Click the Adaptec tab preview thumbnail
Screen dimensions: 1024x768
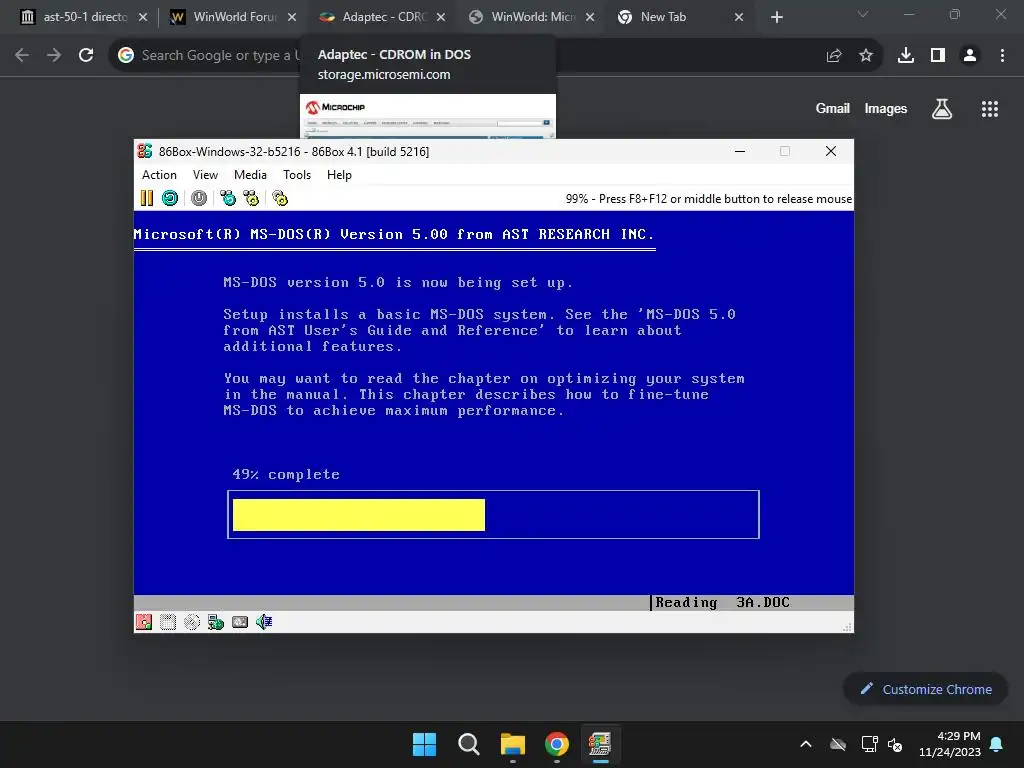coord(428,116)
